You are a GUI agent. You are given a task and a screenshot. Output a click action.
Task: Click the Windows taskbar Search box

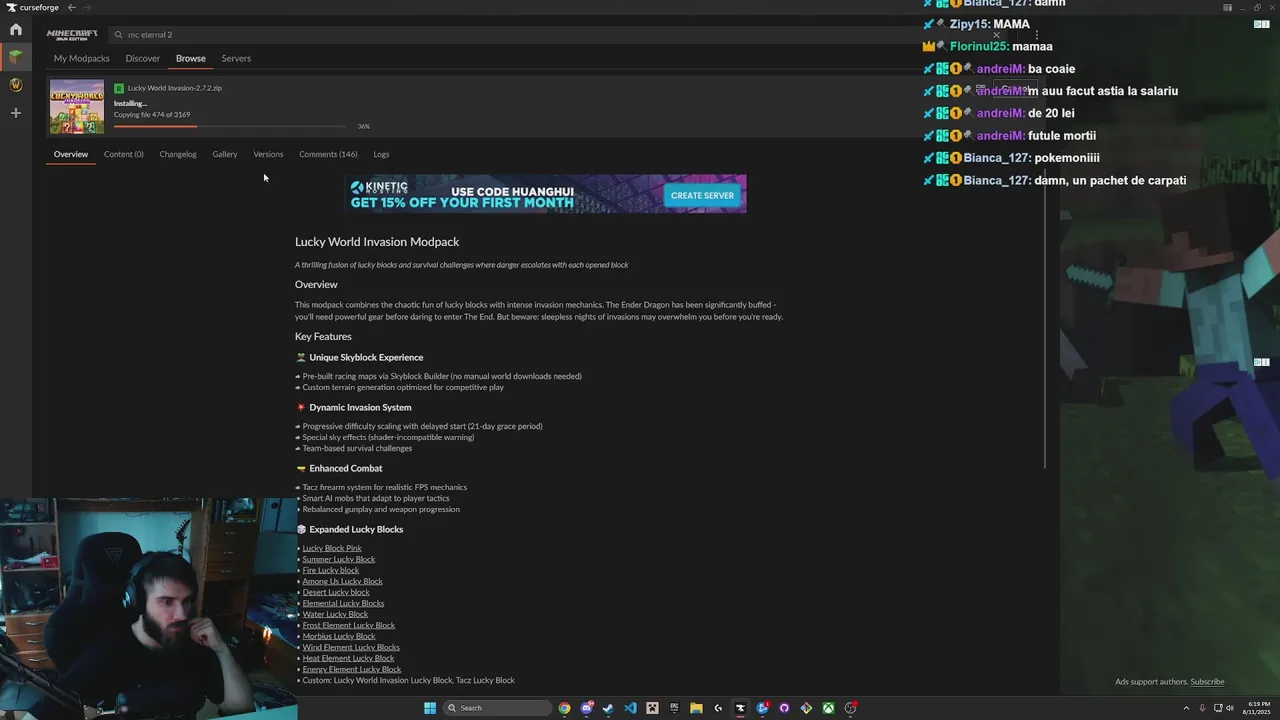497,708
